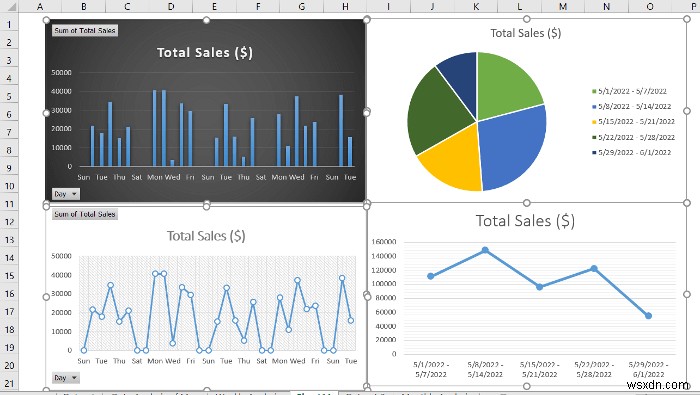This screenshot has width=700, height=395.
Task: Select column A header
Action: 40,6
